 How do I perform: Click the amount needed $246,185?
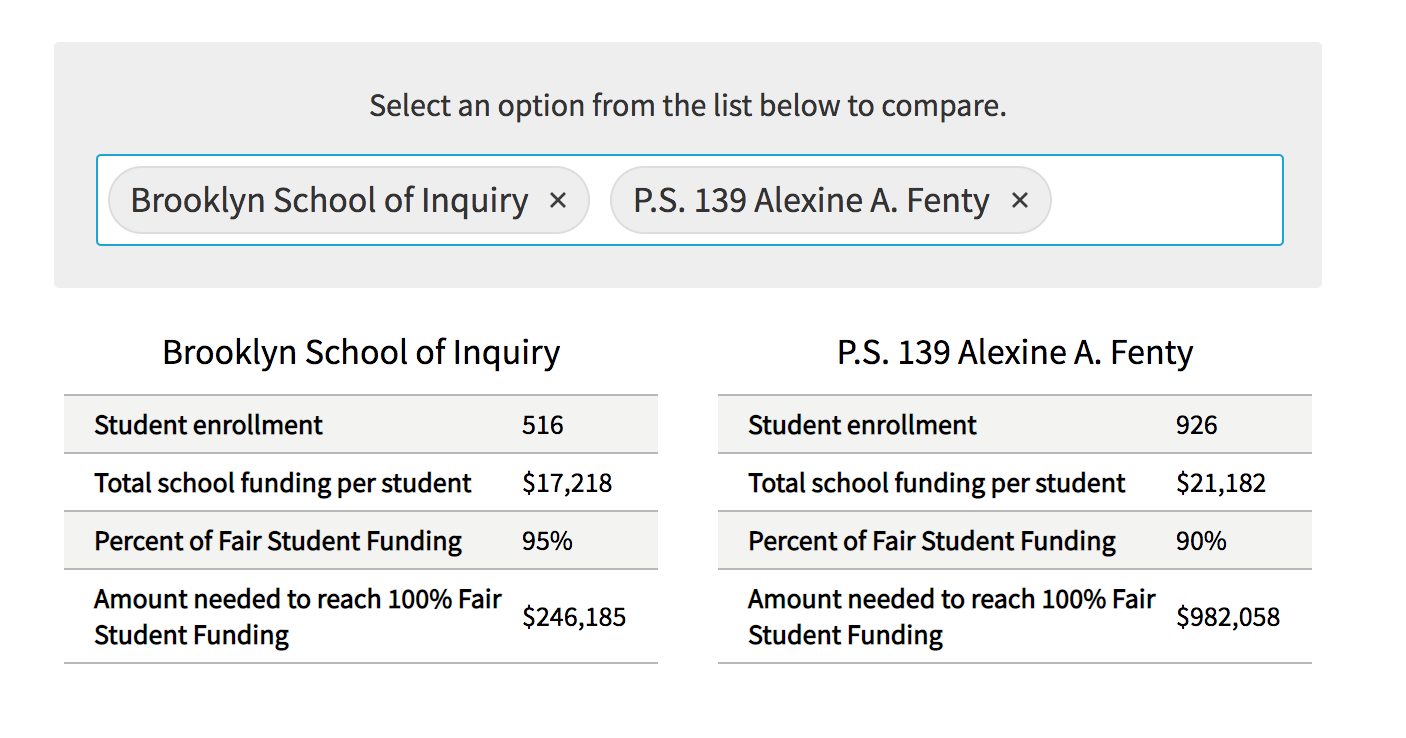[x=574, y=617]
